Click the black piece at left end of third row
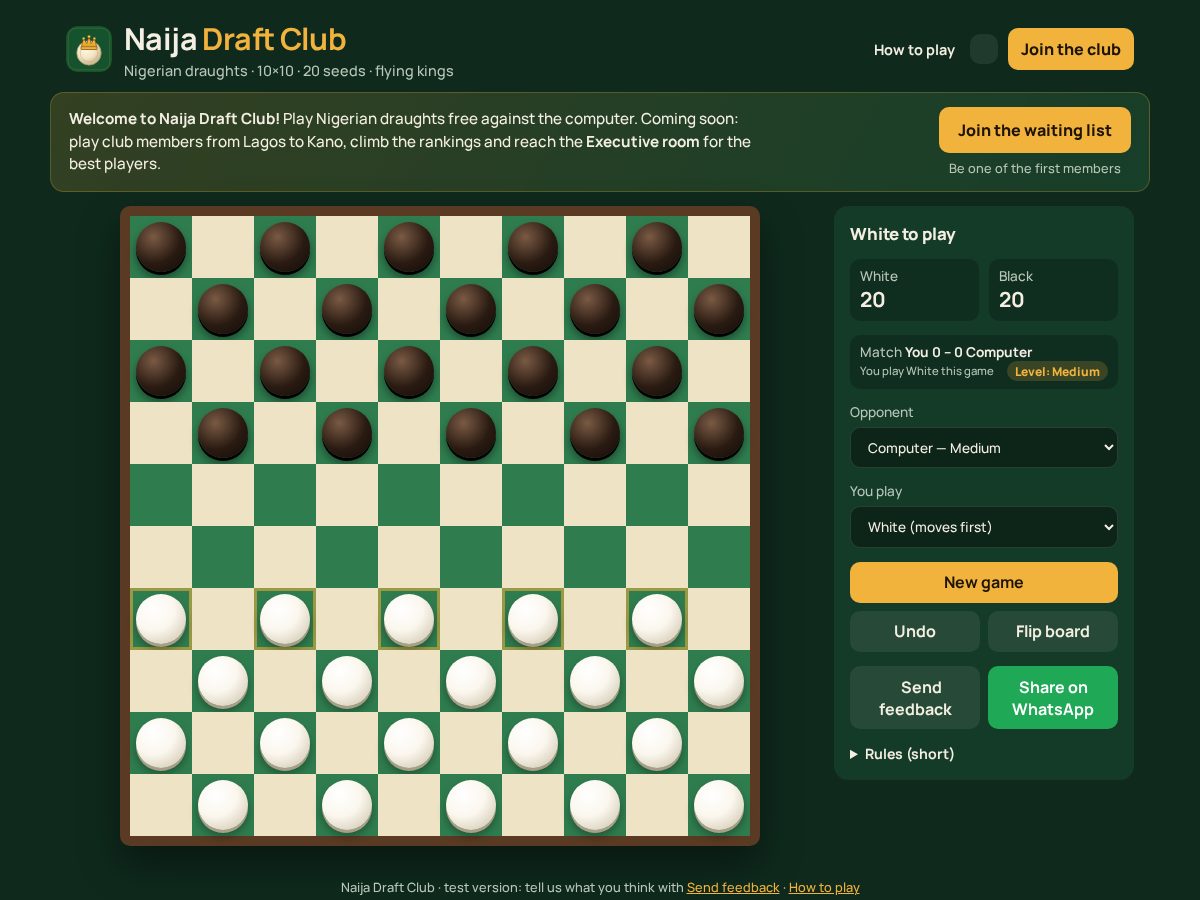 coord(161,371)
